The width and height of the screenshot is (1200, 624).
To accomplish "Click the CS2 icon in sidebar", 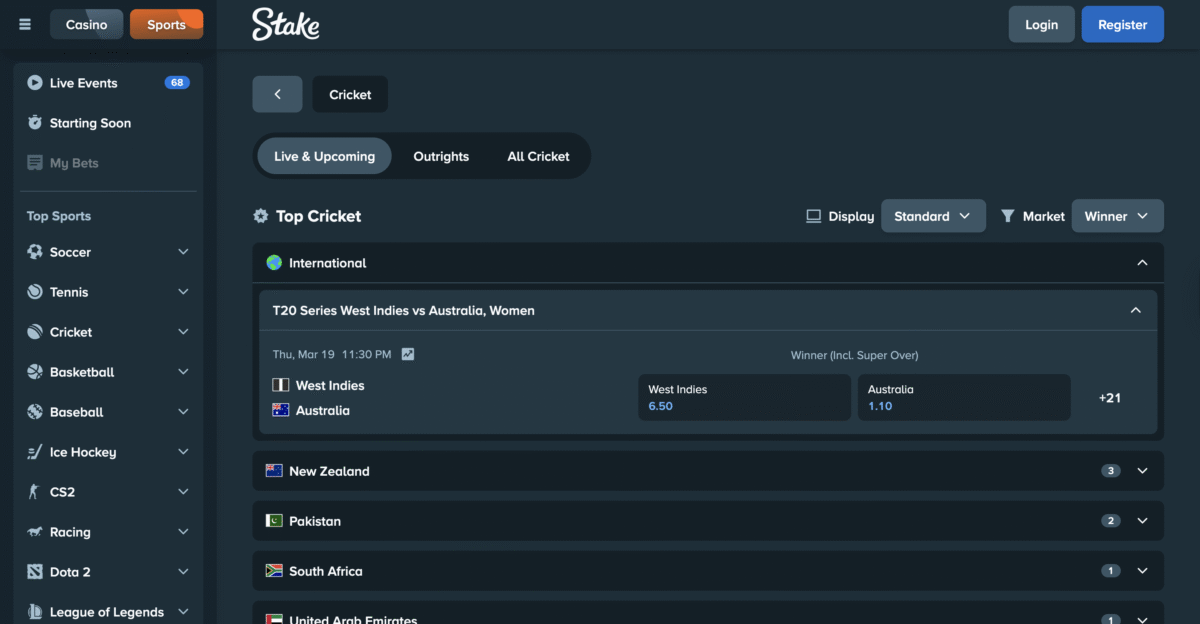I will [35, 492].
